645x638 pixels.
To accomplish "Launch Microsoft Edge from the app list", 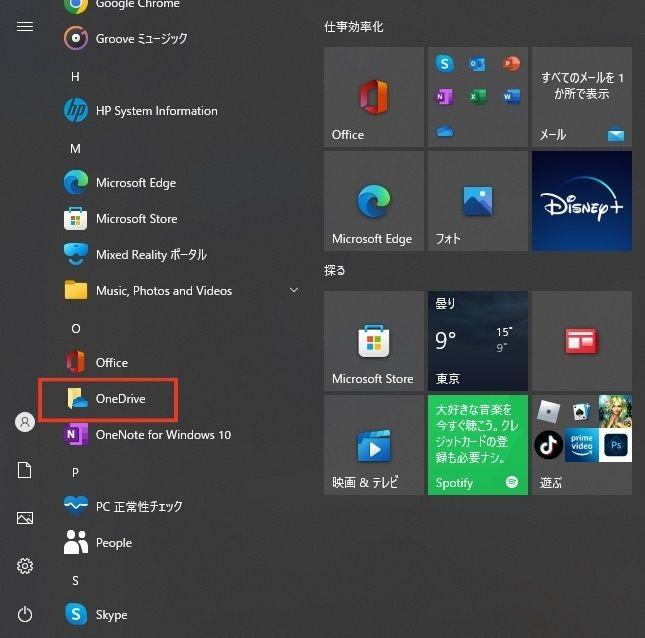I will pyautogui.click(x=120, y=183).
